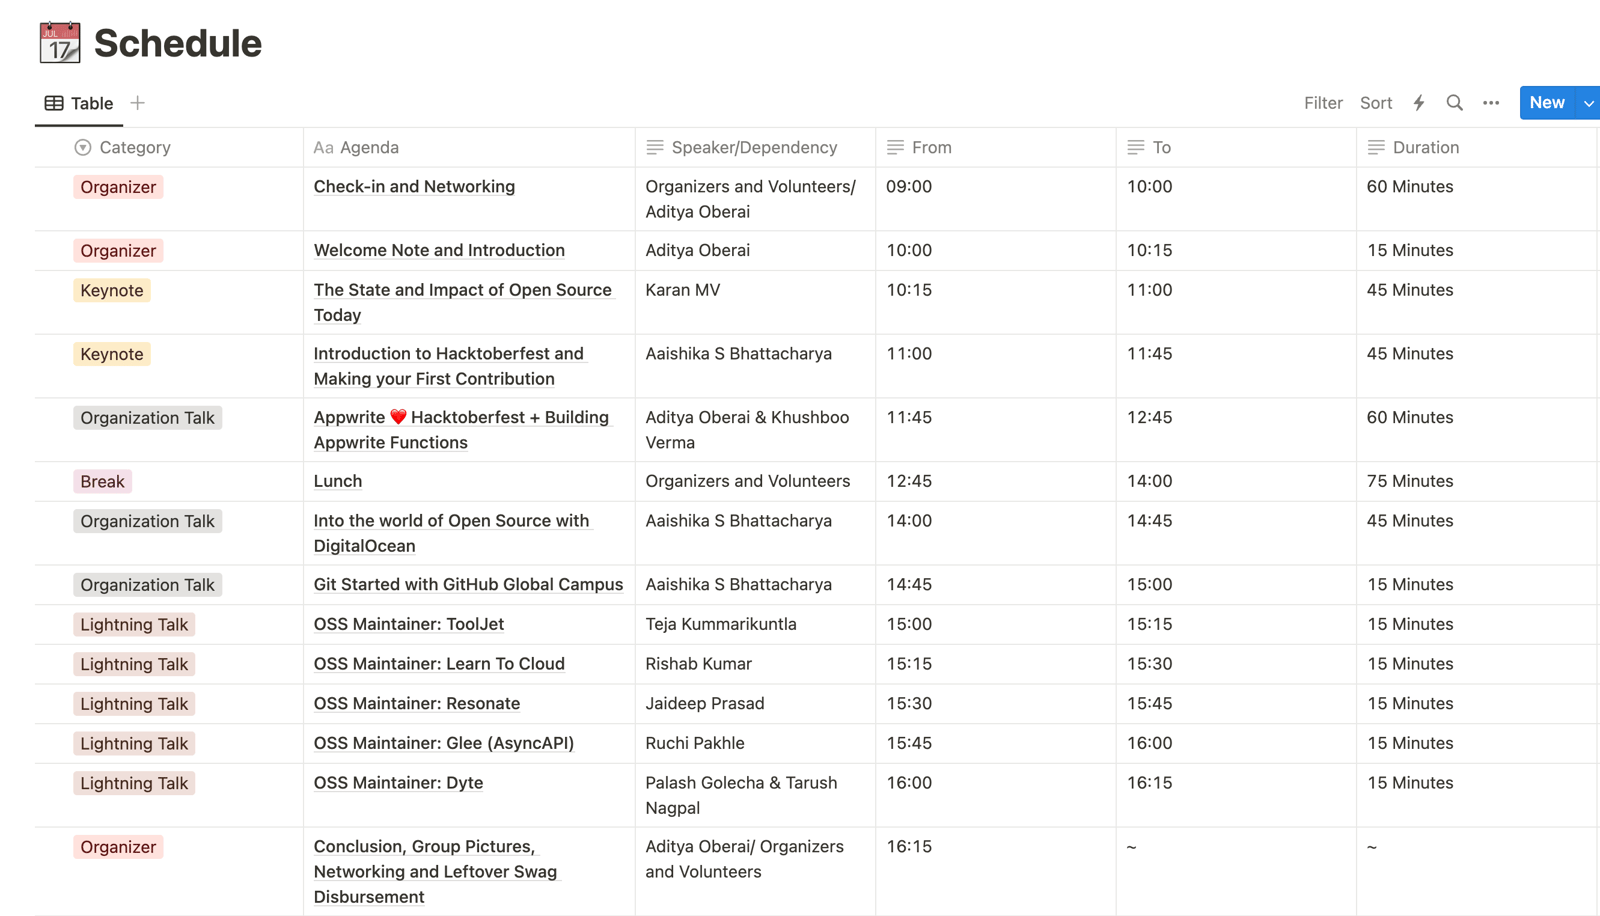Viewport: 1600px width, 916px height.
Task: Open the search magnifier icon
Action: point(1454,103)
